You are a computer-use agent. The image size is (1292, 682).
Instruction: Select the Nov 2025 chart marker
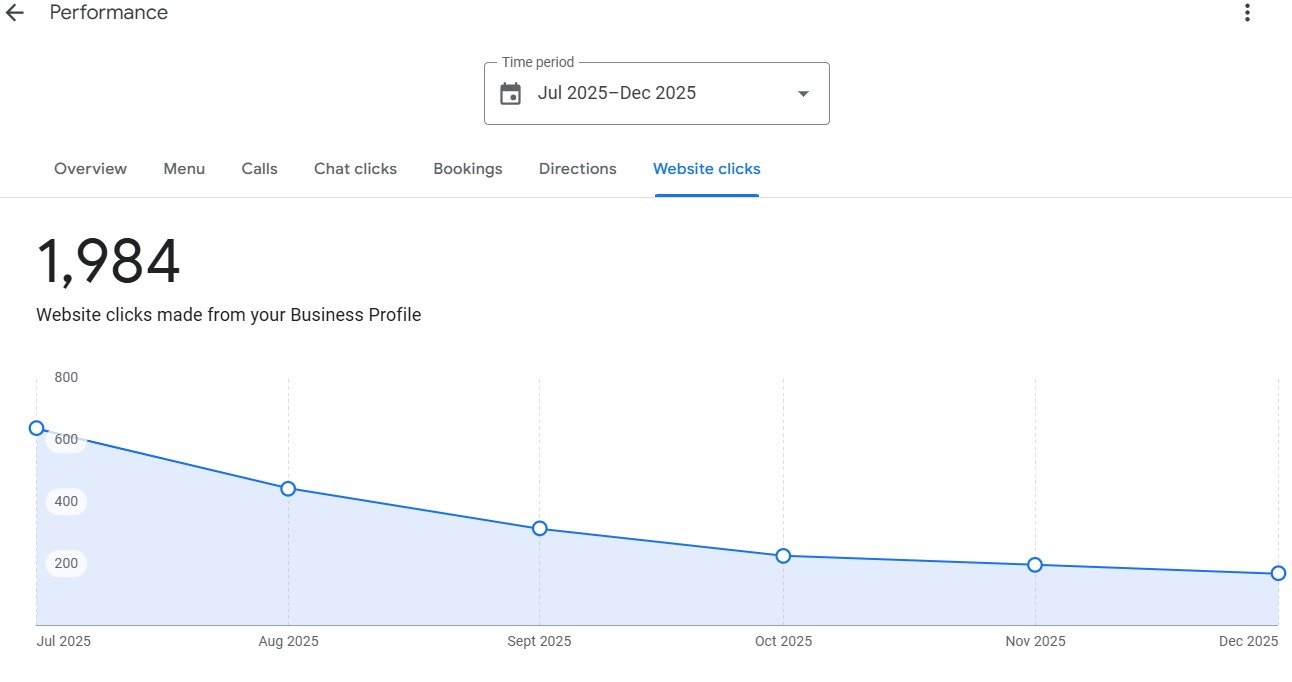(x=1035, y=565)
